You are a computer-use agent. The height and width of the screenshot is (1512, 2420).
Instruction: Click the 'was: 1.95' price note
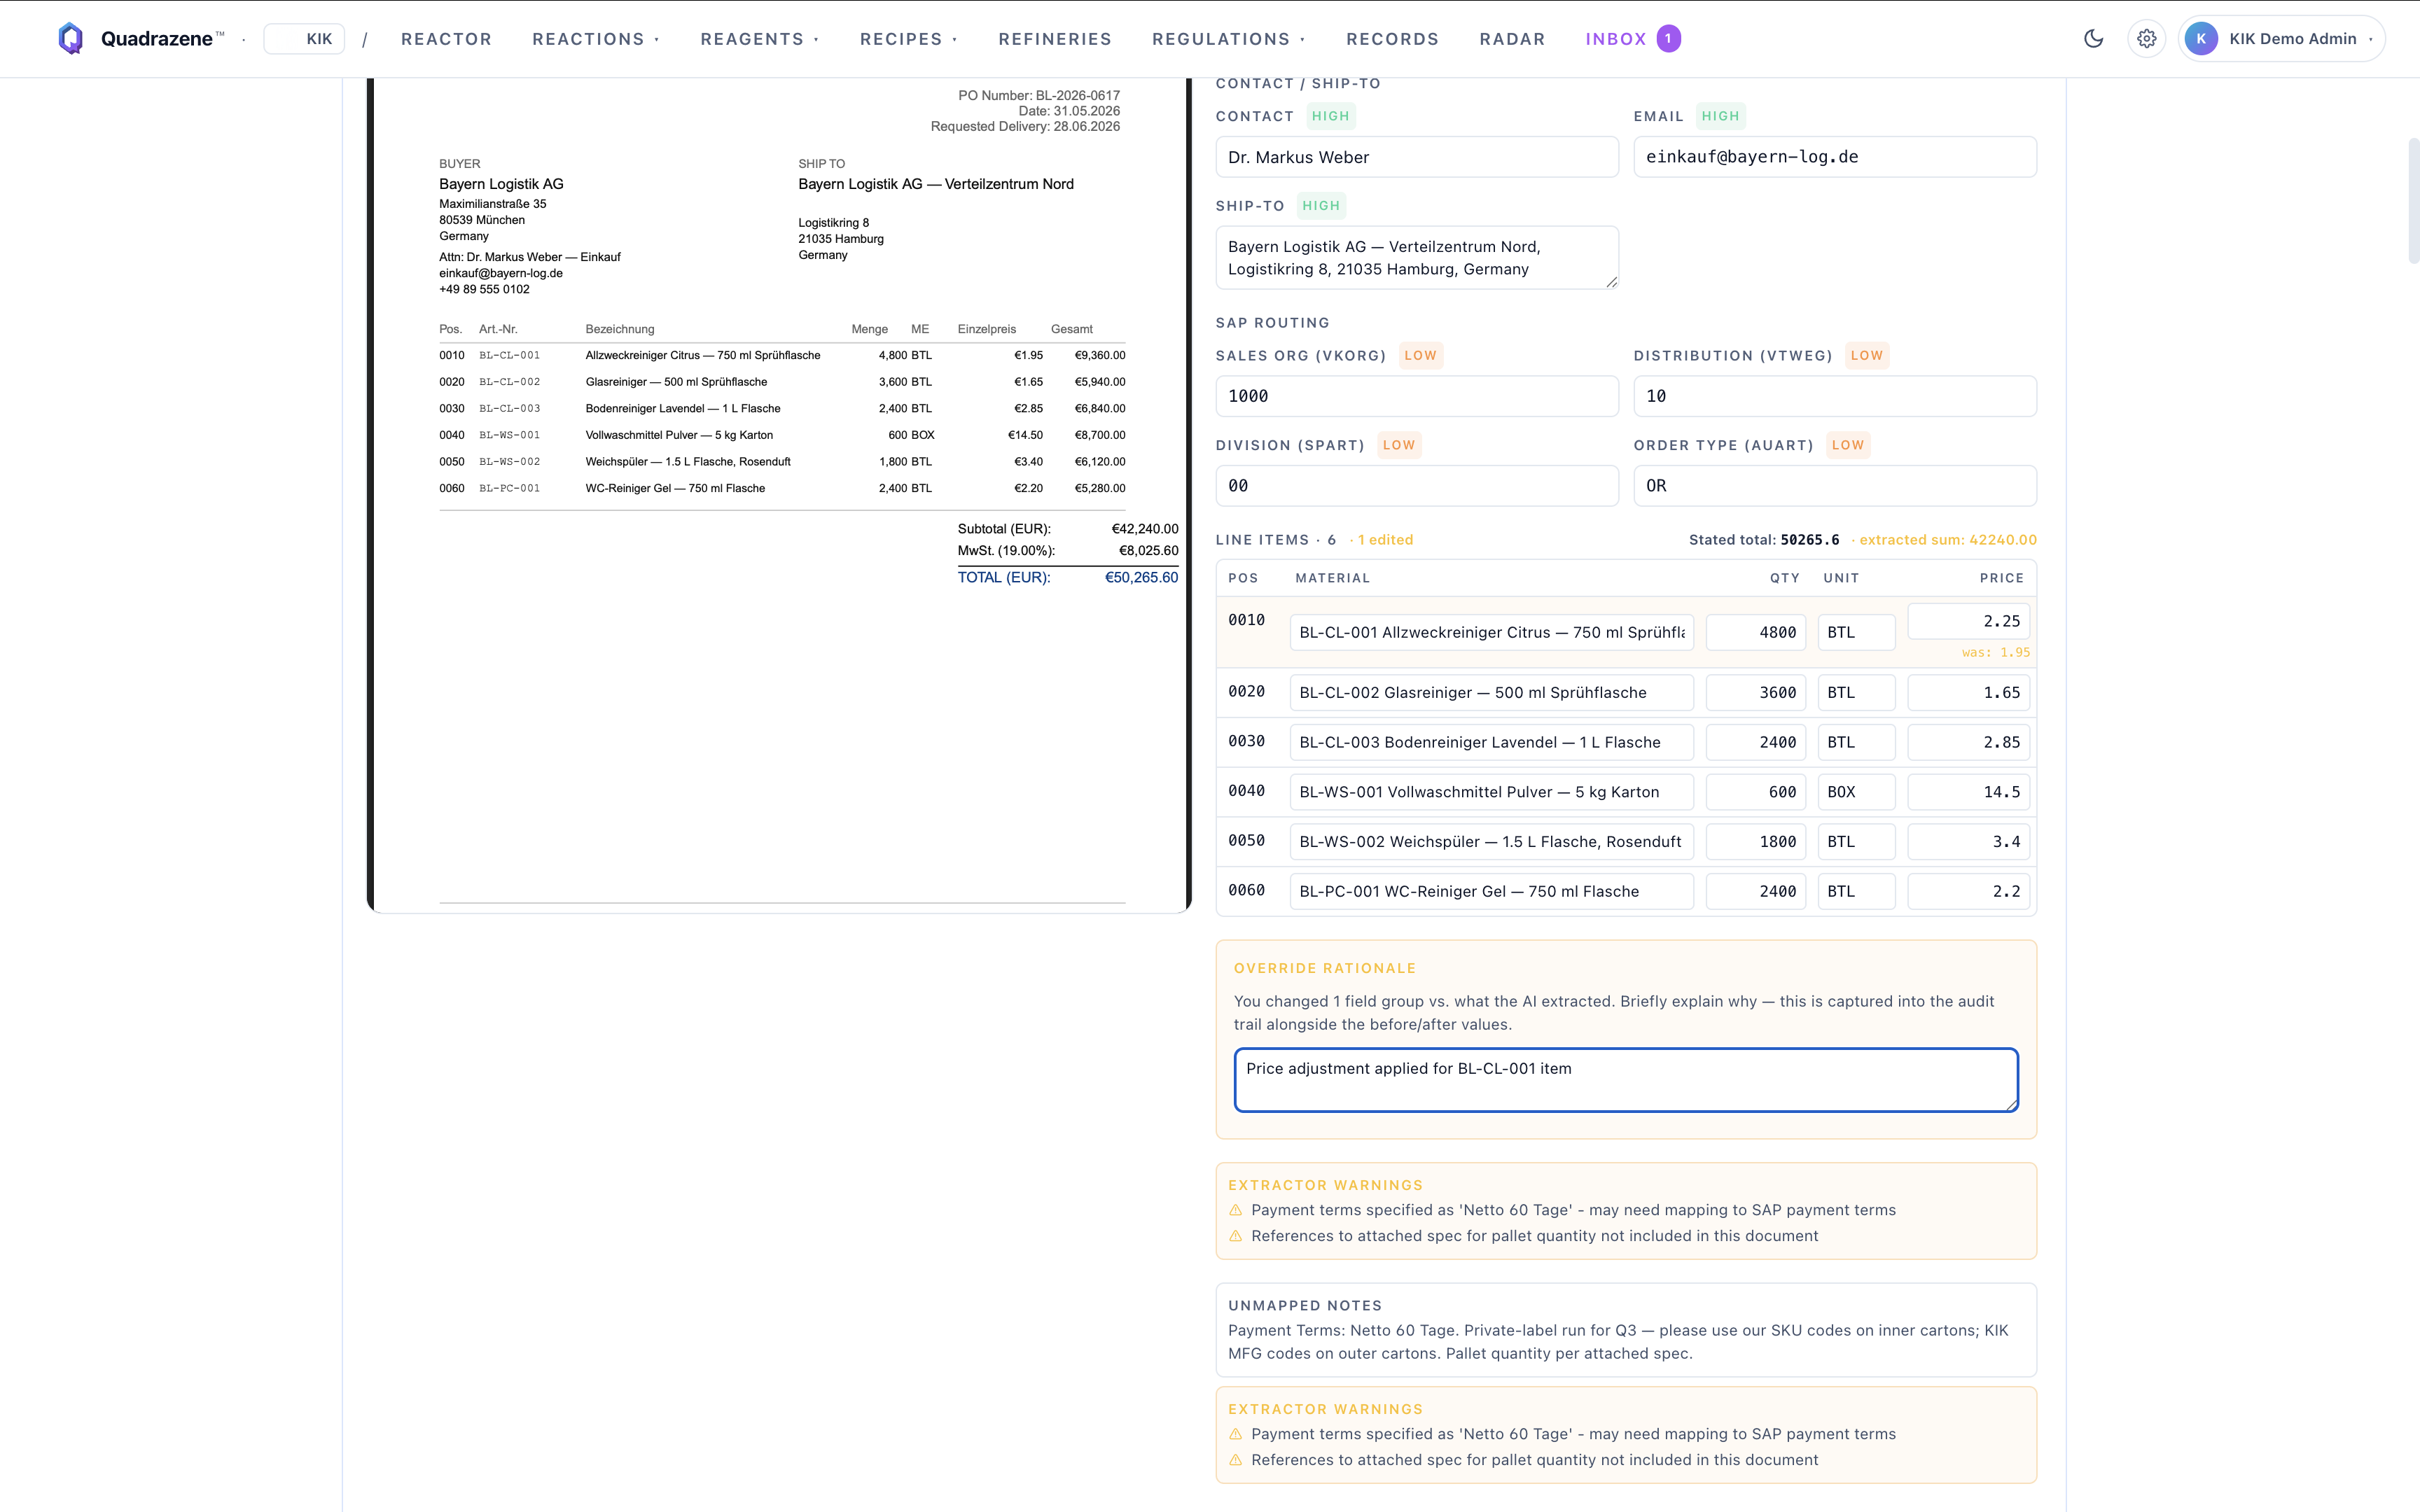tap(1995, 652)
